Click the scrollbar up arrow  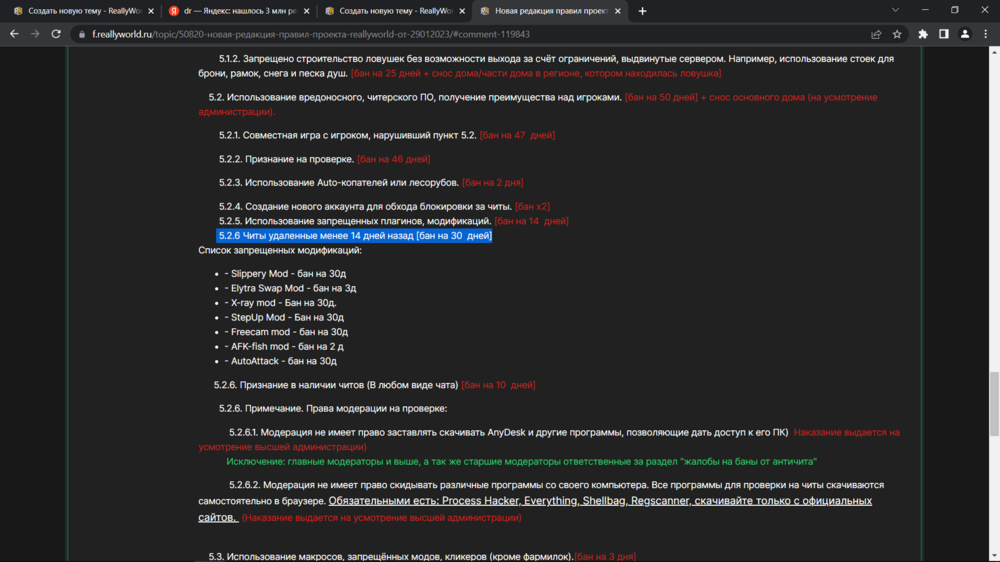(x=994, y=52)
